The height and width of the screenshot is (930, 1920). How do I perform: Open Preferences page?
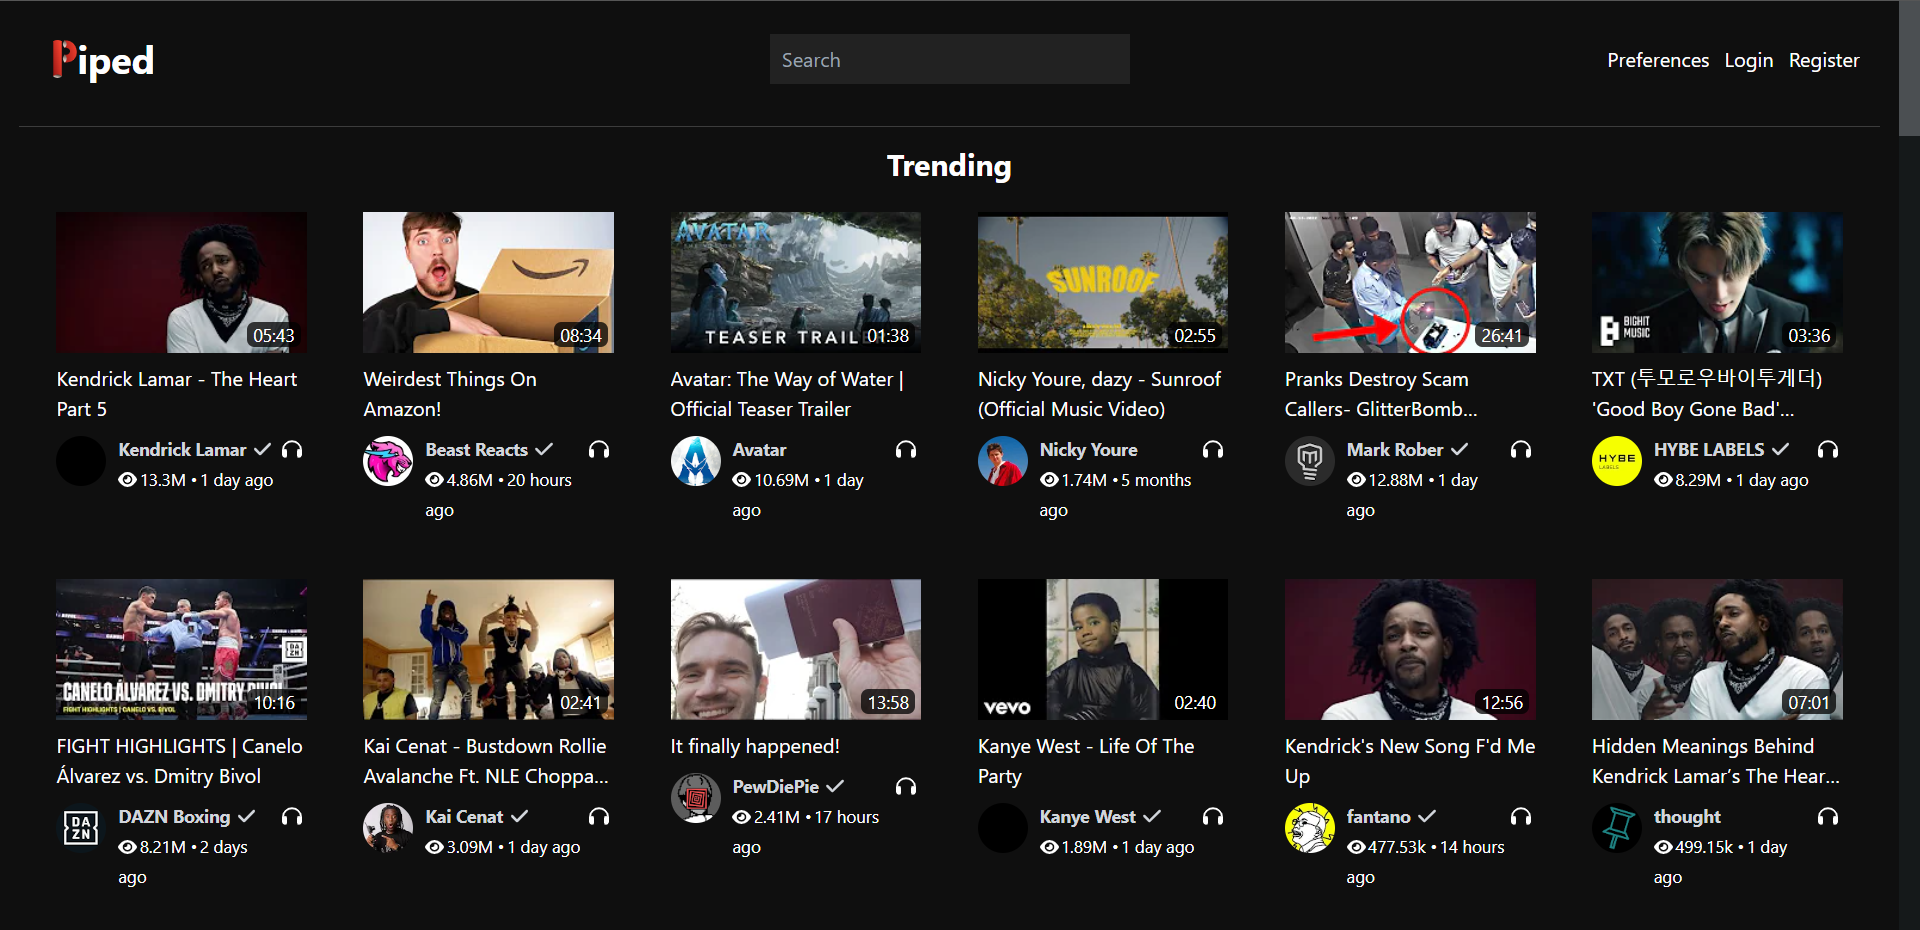(1658, 60)
